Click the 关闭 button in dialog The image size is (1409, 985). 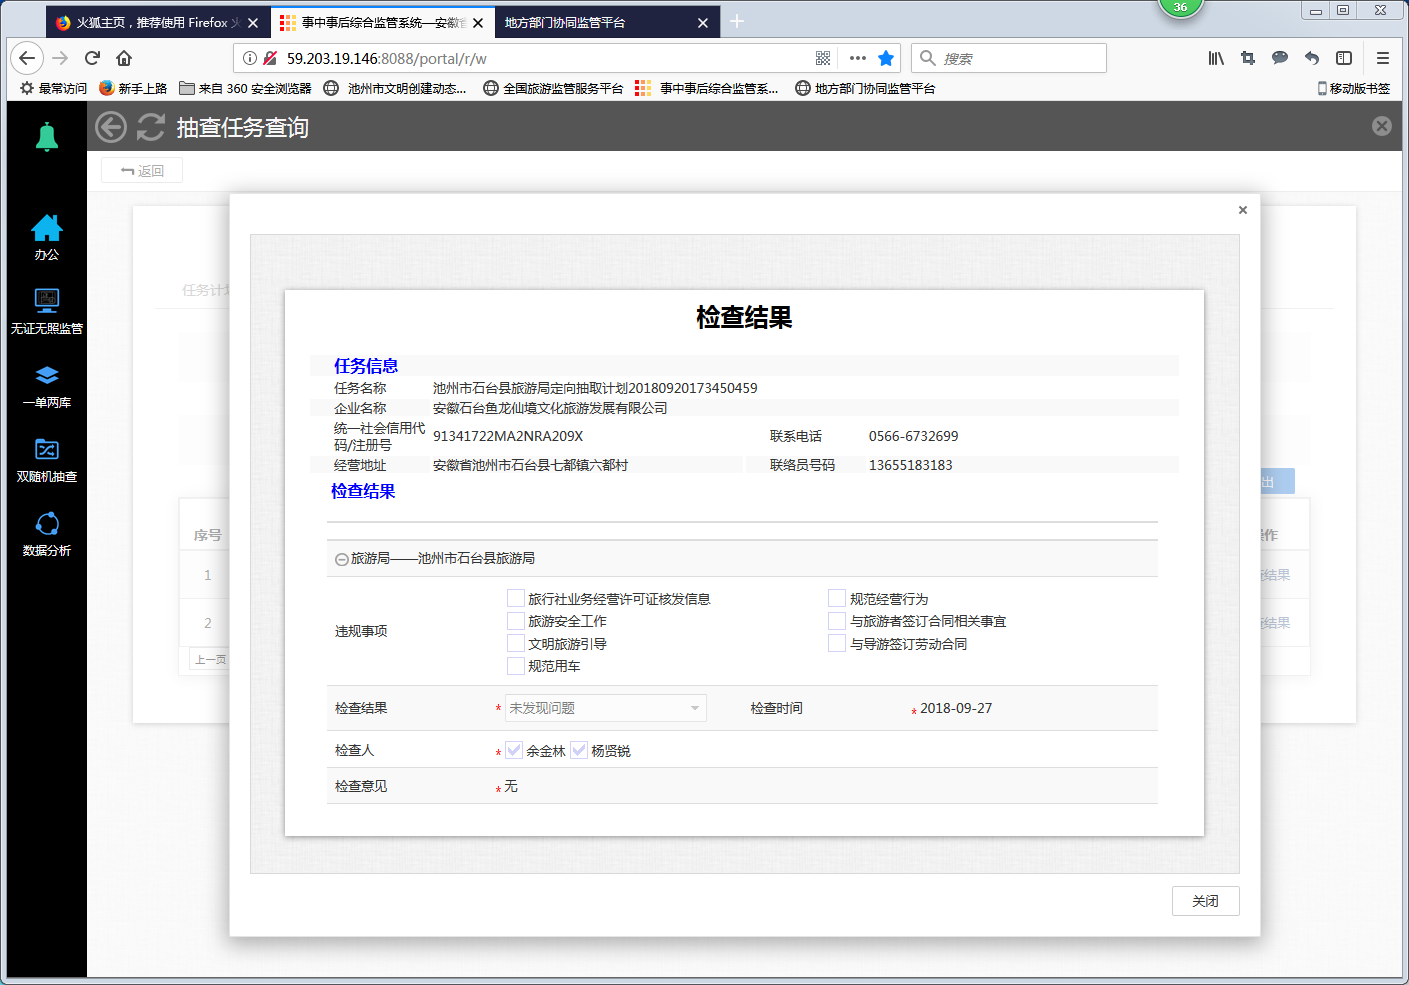coord(1205,901)
